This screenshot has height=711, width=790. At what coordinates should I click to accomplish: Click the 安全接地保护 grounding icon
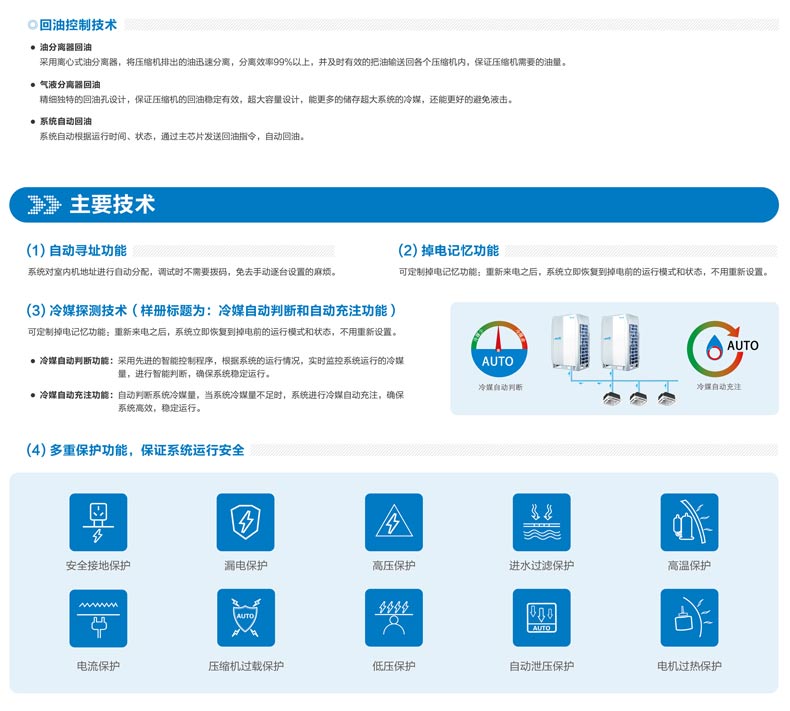(x=98, y=522)
